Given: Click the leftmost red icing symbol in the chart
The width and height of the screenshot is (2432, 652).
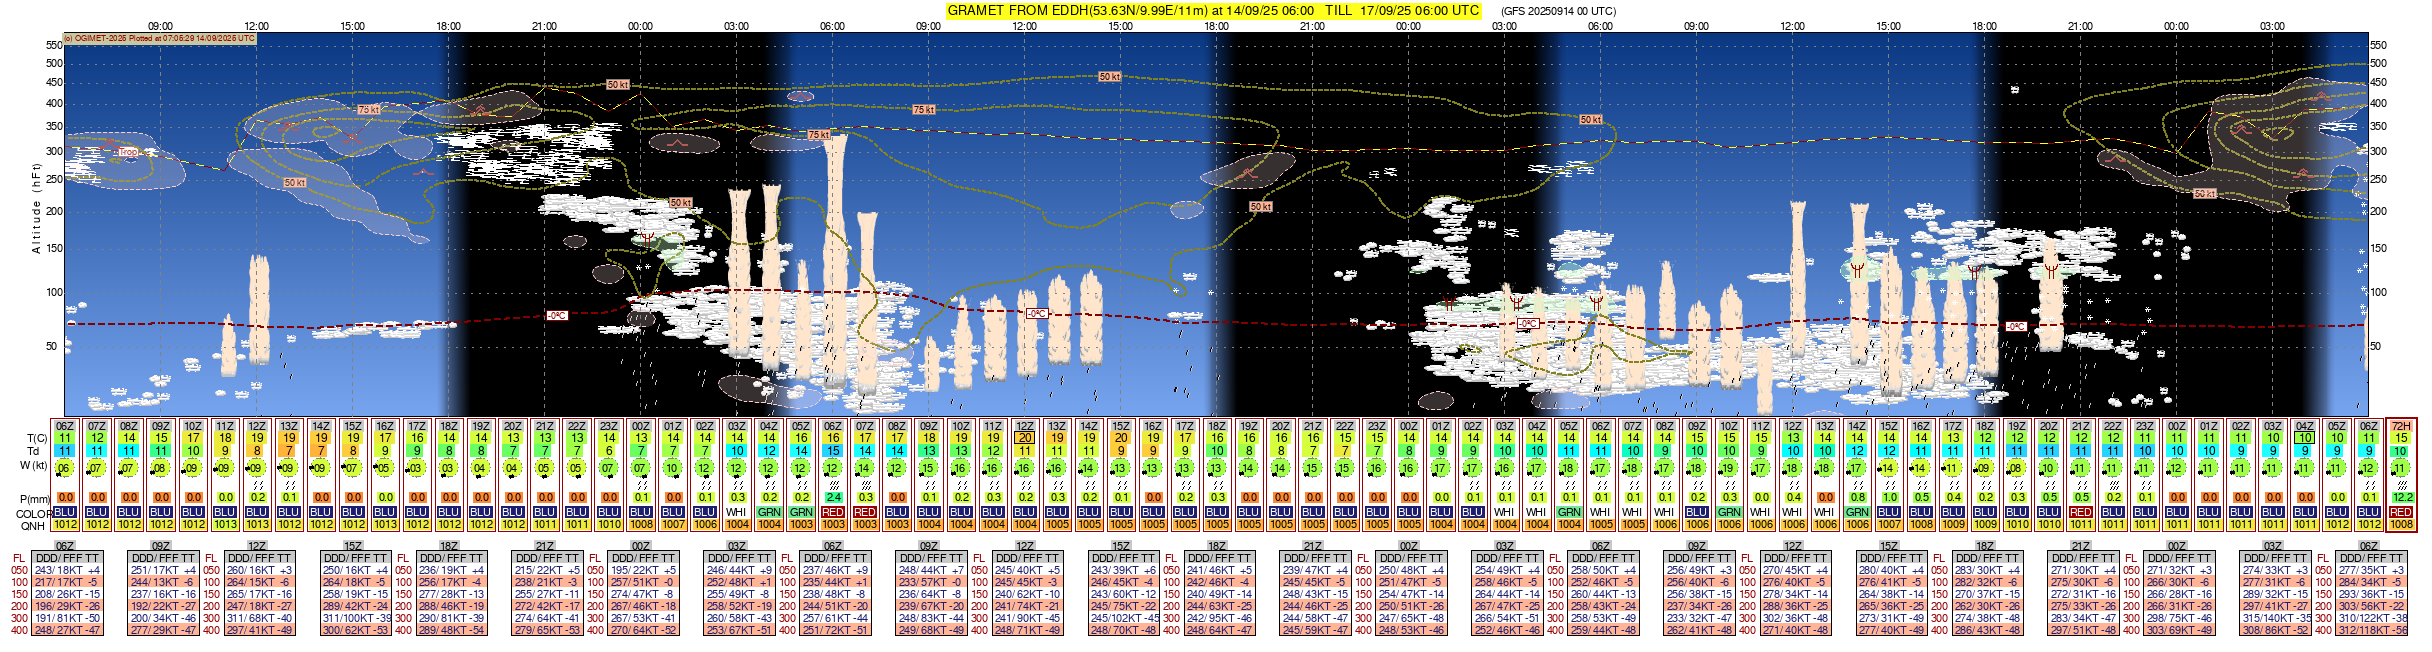Looking at the screenshot, I should coord(648,238).
